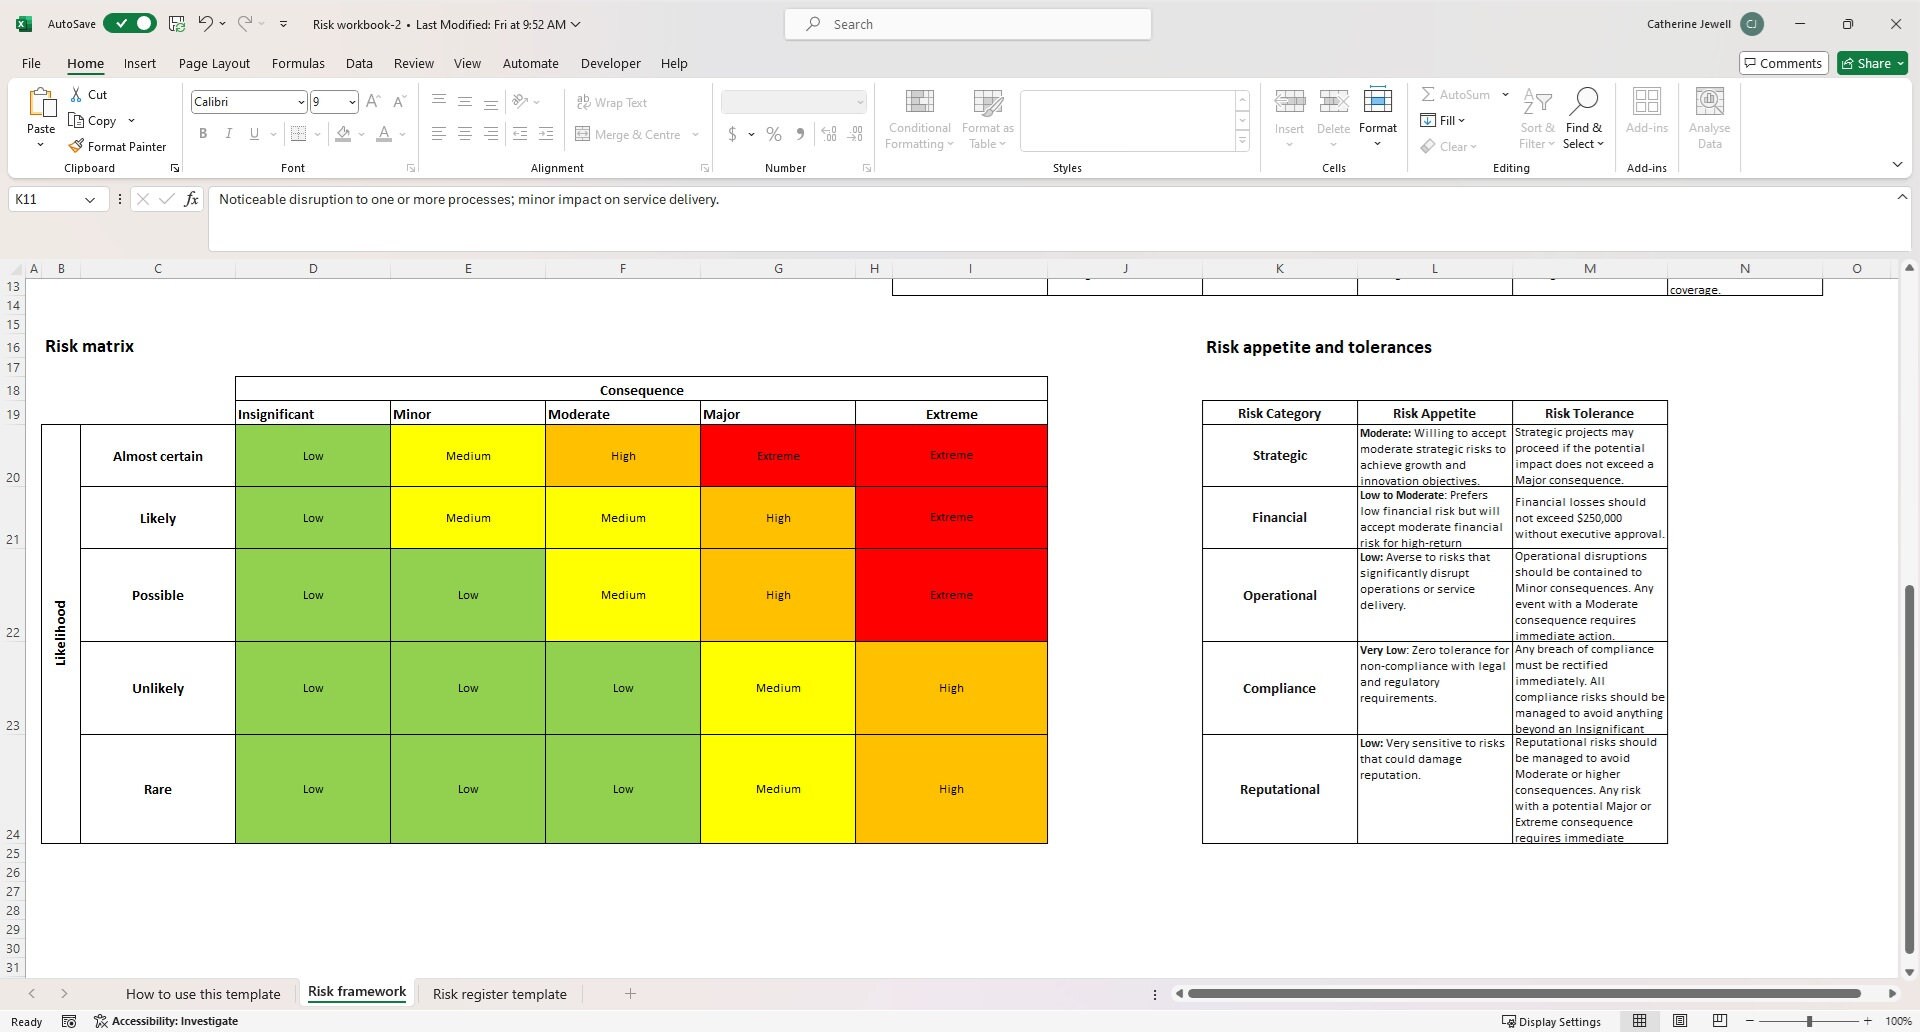The width and height of the screenshot is (1920, 1032).
Task: Toggle italic formatting
Action: (228, 133)
